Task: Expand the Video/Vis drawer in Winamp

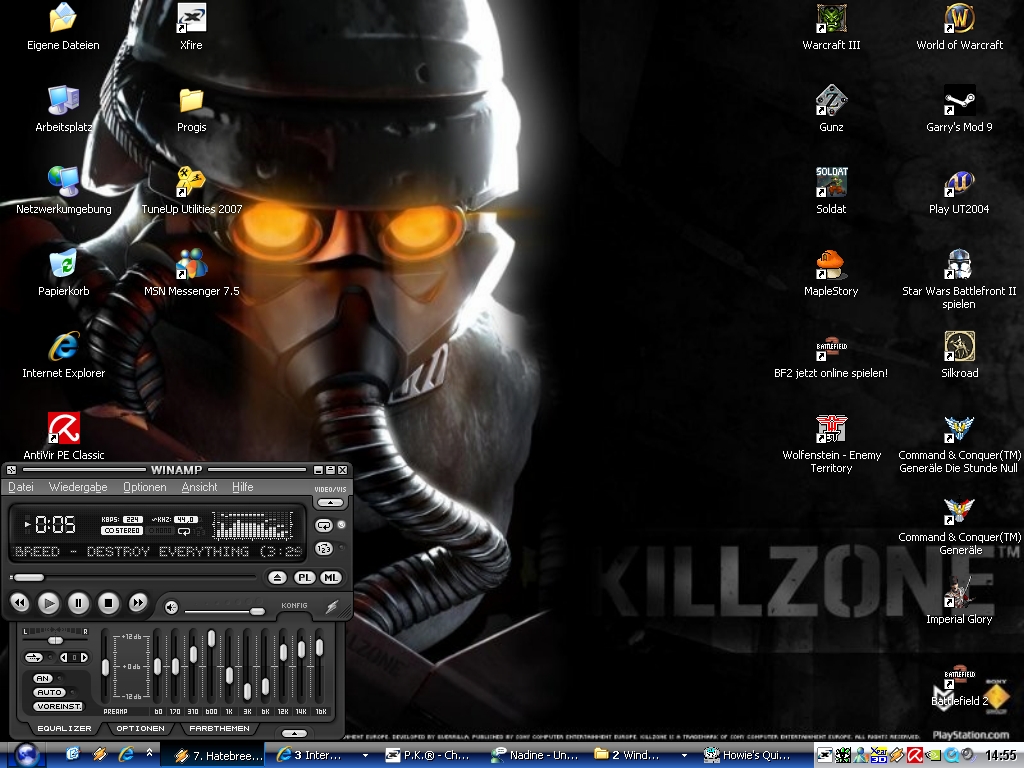Action: [x=330, y=503]
